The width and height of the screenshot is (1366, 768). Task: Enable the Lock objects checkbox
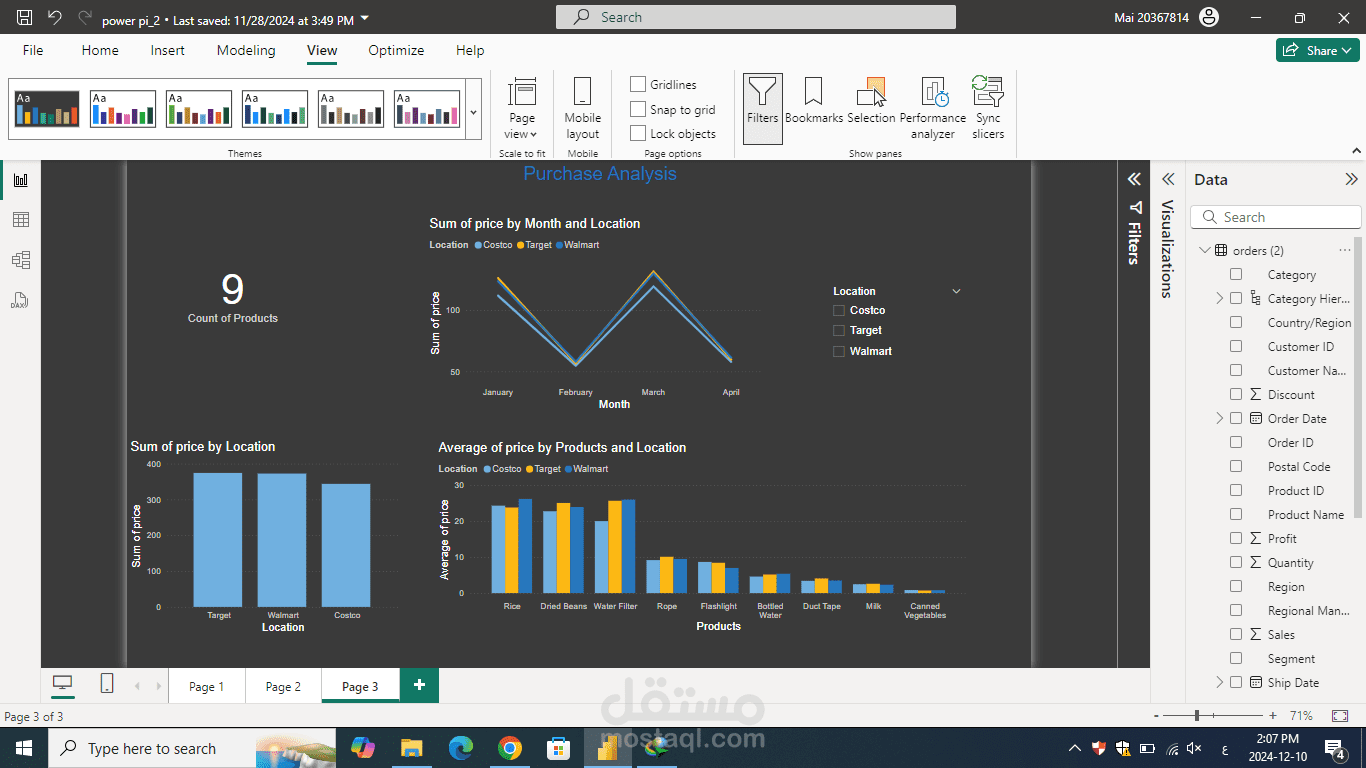point(638,133)
